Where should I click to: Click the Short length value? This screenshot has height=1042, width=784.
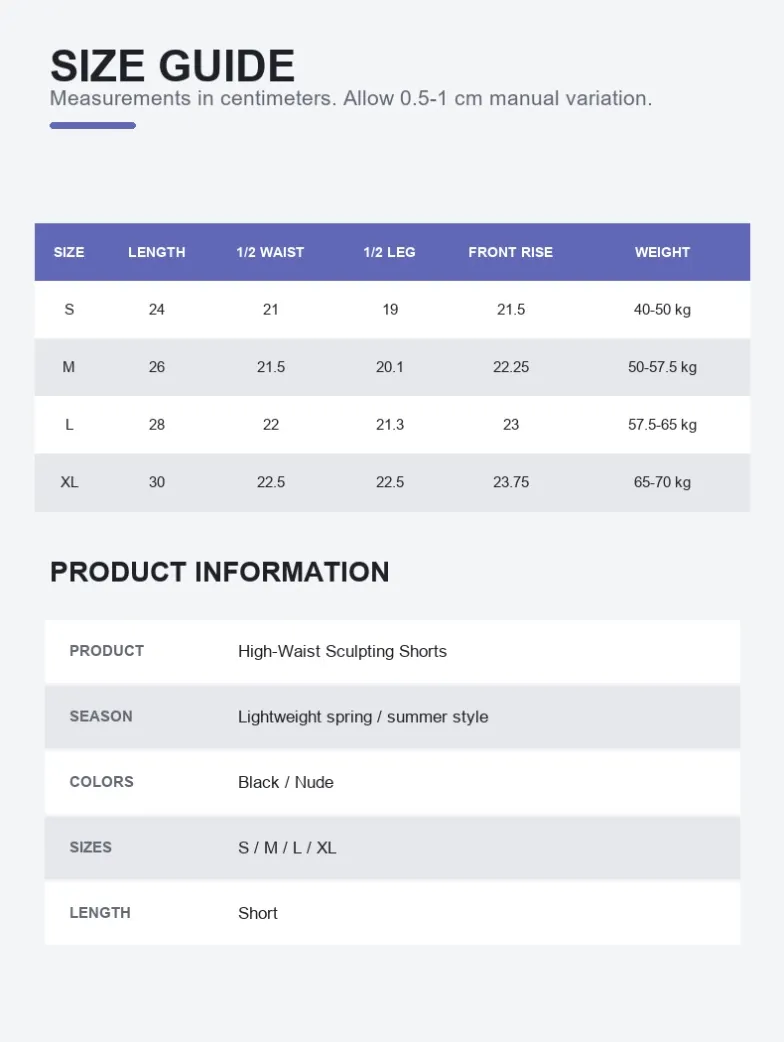point(258,913)
